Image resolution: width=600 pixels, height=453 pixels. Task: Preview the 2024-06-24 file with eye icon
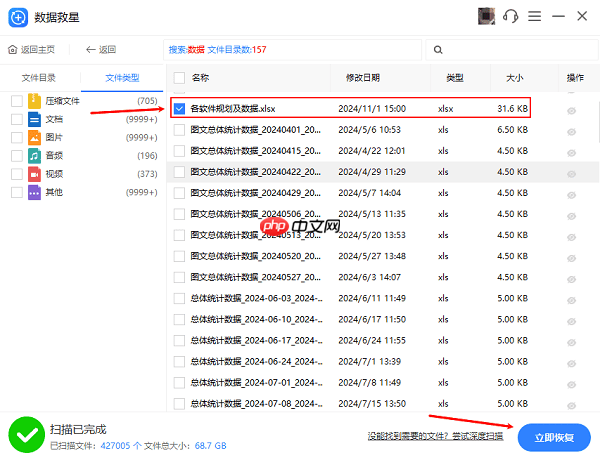click(571, 363)
